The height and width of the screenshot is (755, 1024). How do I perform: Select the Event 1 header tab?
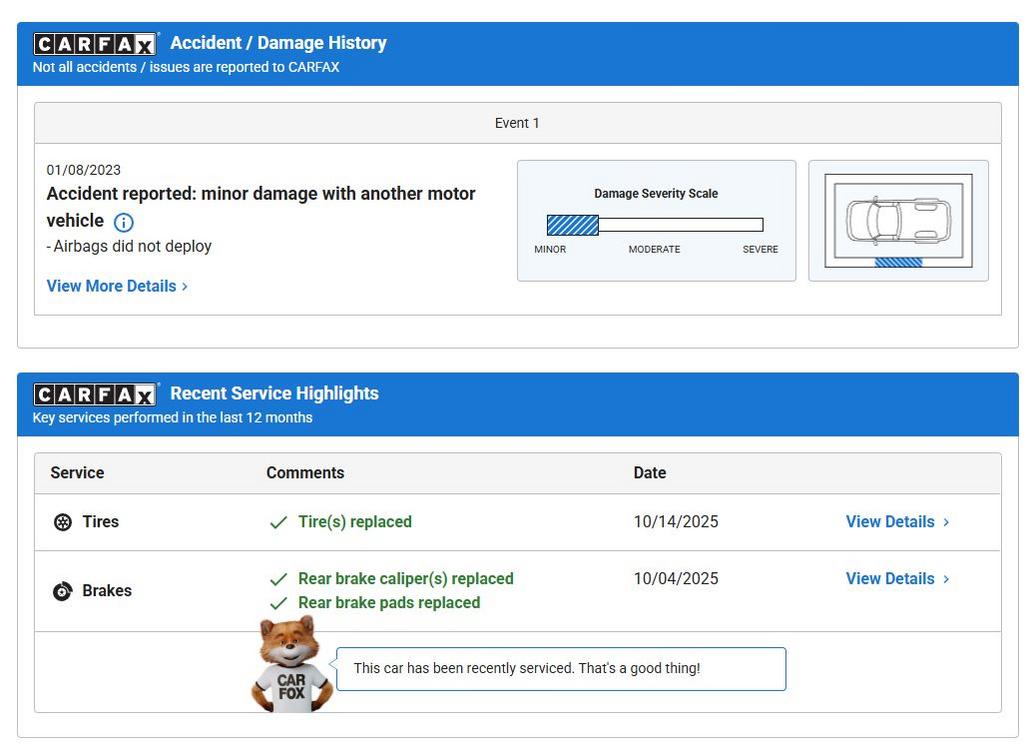[x=517, y=123]
